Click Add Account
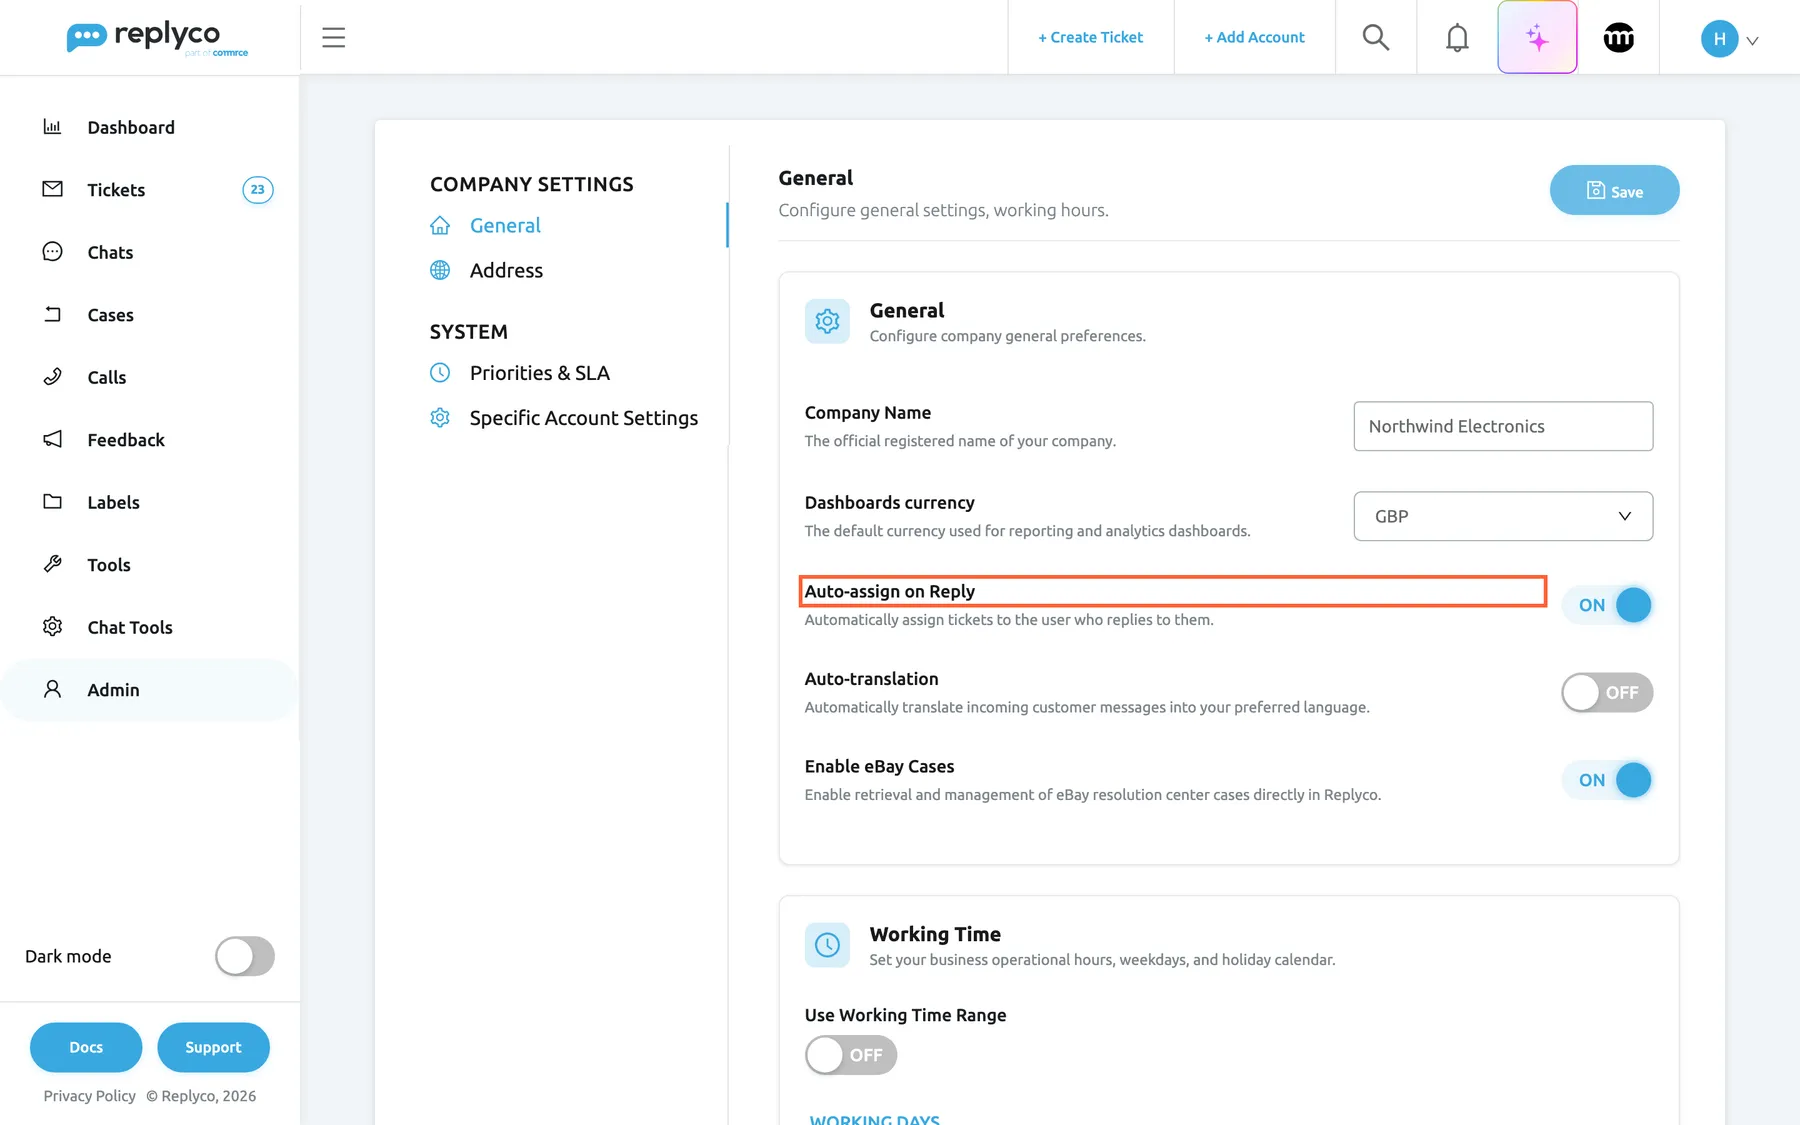The image size is (1800, 1125). pyautogui.click(x=1254, y=38)
